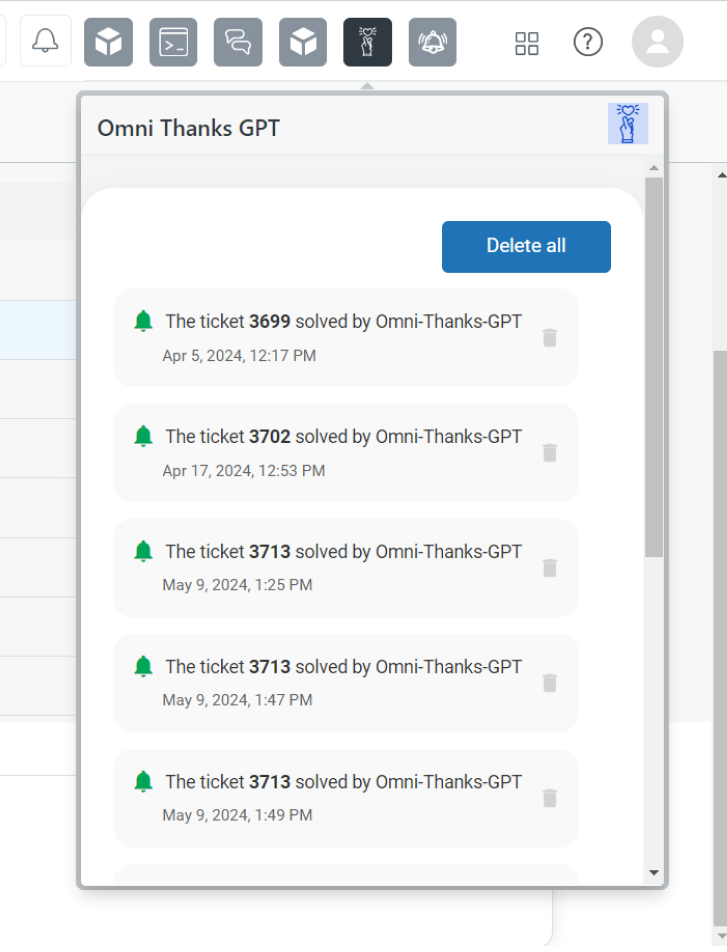This screenshot has width=727, height=952.
Task: Click the panel scrollbar up arrow
Action: [654, 168]
